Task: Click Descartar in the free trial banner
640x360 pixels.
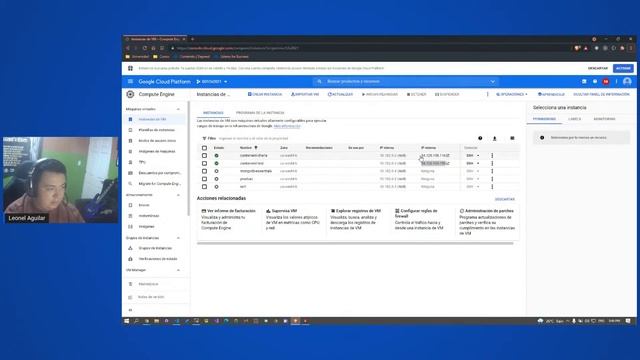Action: click(x=598, y=68)
